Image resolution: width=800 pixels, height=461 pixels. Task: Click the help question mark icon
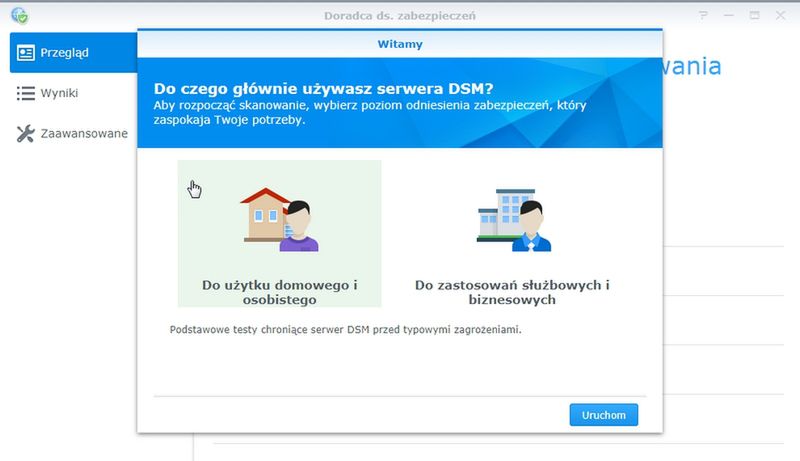coord(704,15)
